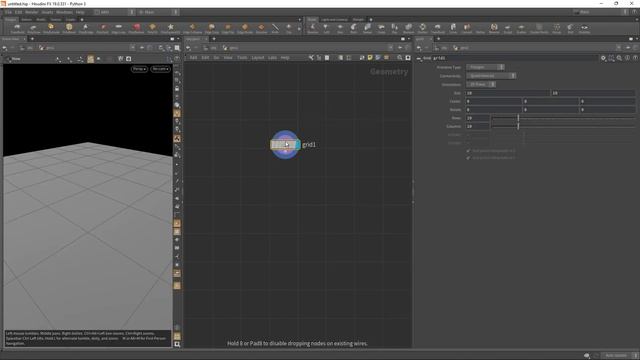640x360 pixels.
Task: Open the Persp viewport menu
Action: point(139,69)
